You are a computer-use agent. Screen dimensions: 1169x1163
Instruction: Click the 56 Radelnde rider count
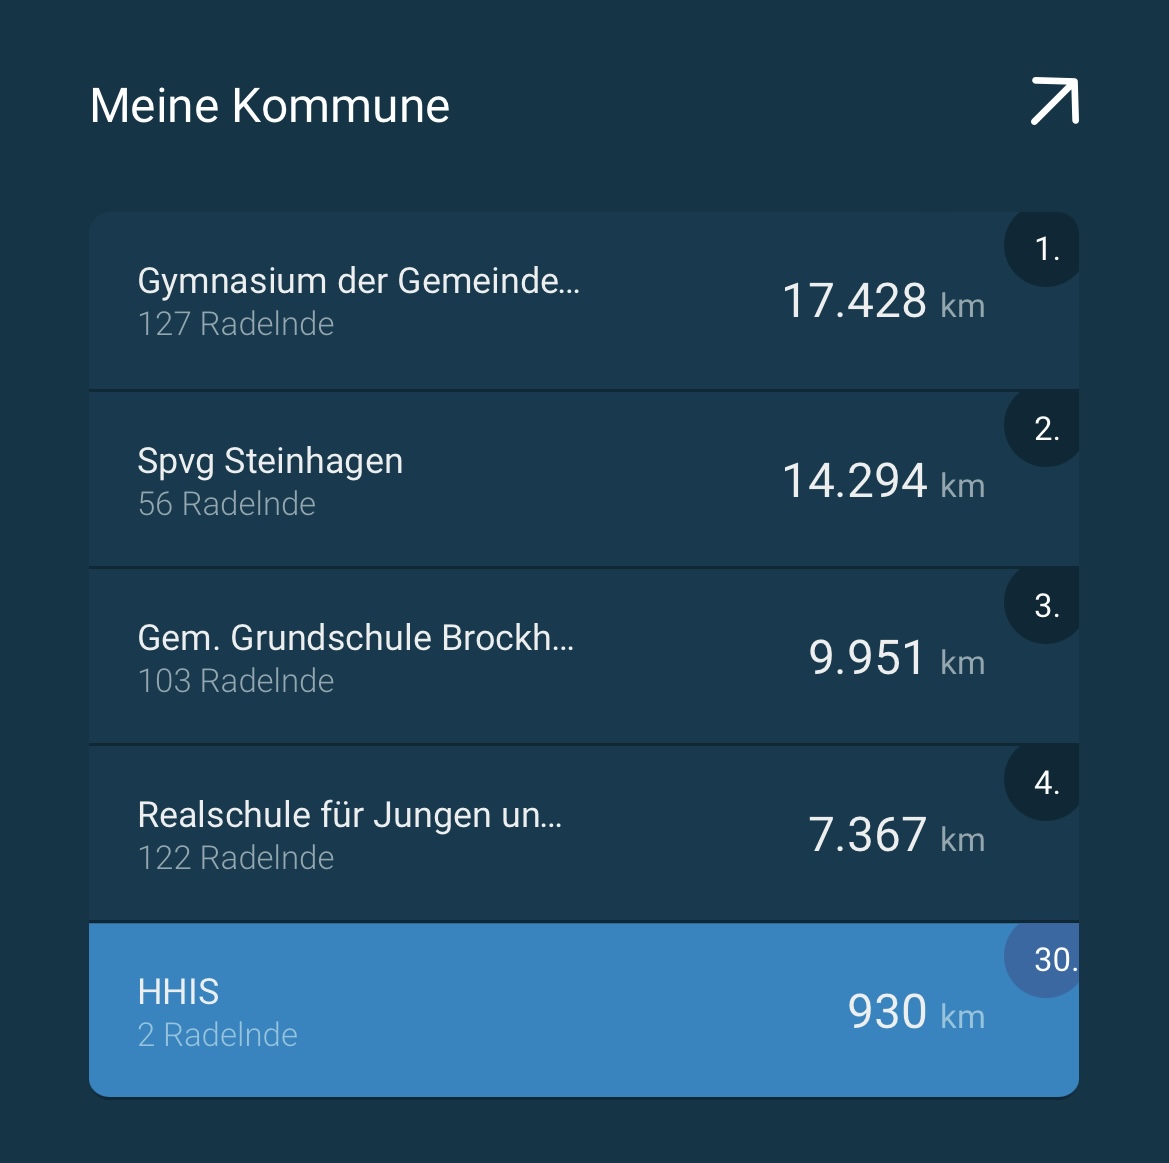click(x=227, y=504)
